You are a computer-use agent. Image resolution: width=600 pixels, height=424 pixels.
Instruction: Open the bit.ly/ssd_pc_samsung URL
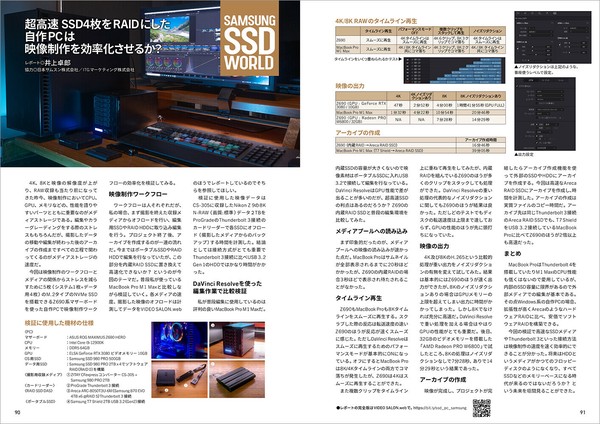pos(439,408)
